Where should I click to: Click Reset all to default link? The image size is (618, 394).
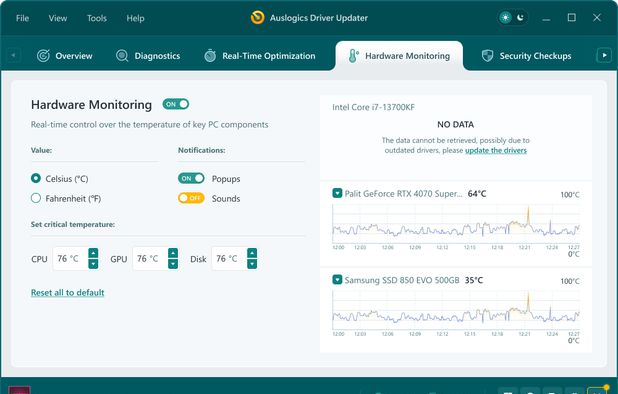point(68,292)
